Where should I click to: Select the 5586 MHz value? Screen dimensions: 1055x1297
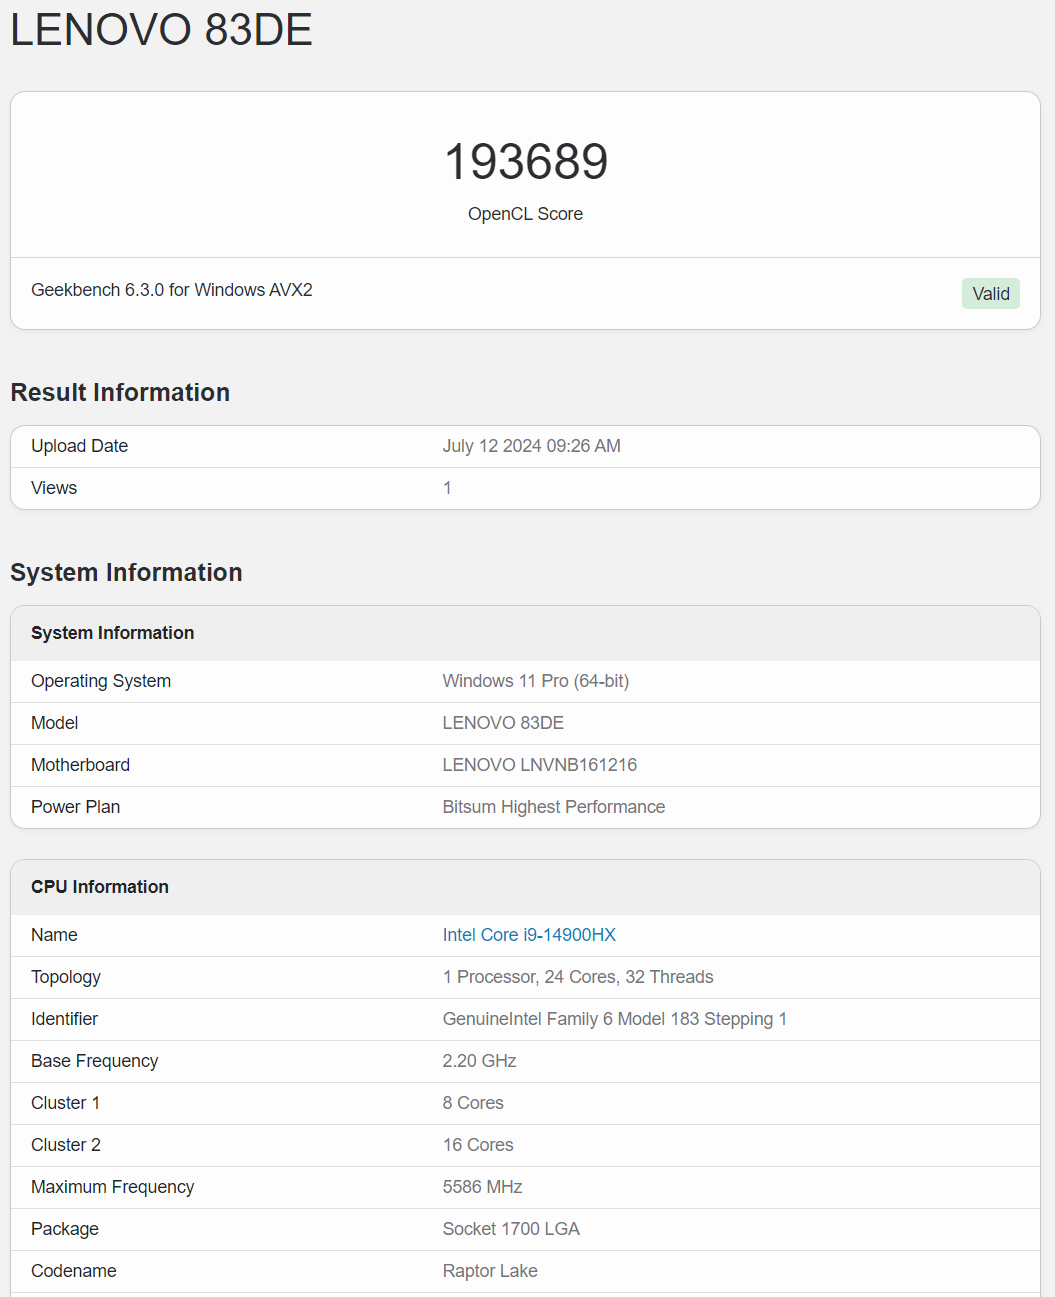pos(483,1187)
